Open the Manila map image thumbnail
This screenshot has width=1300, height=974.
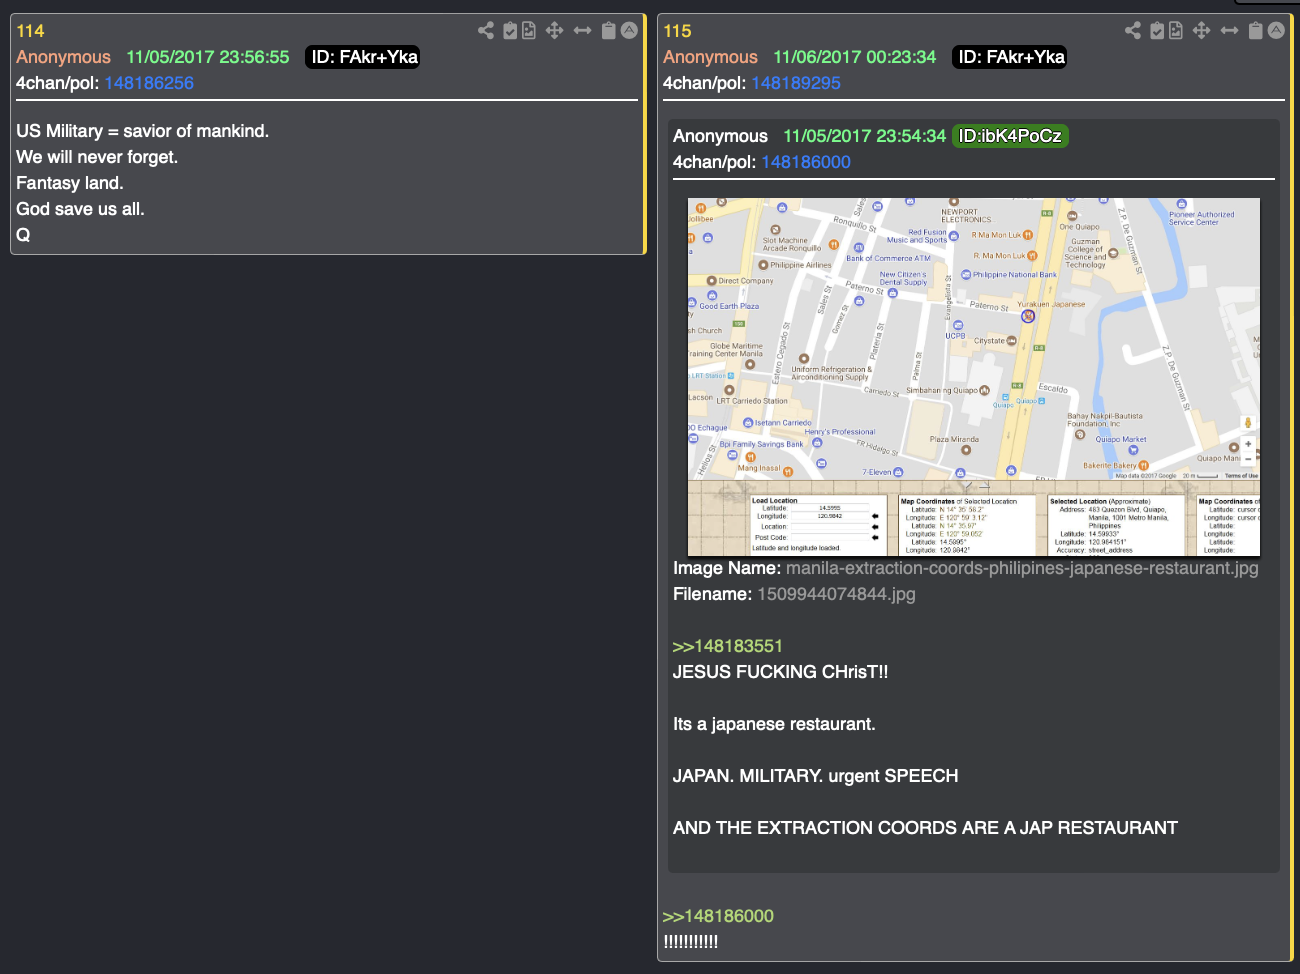point(974,377)
